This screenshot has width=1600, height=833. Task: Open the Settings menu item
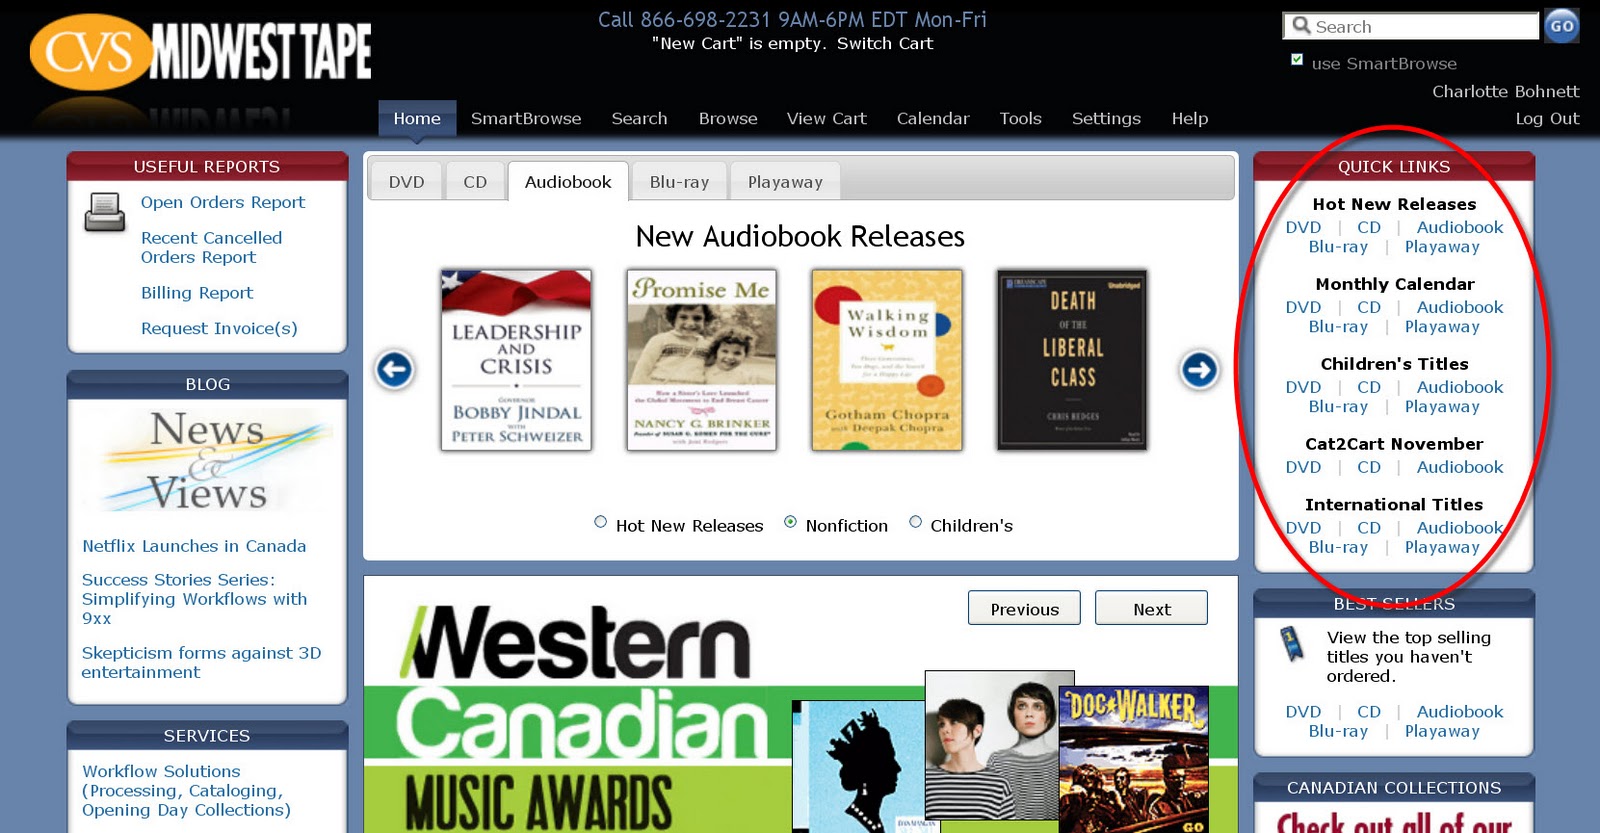pyautogui.click(x=1106, y=118)
